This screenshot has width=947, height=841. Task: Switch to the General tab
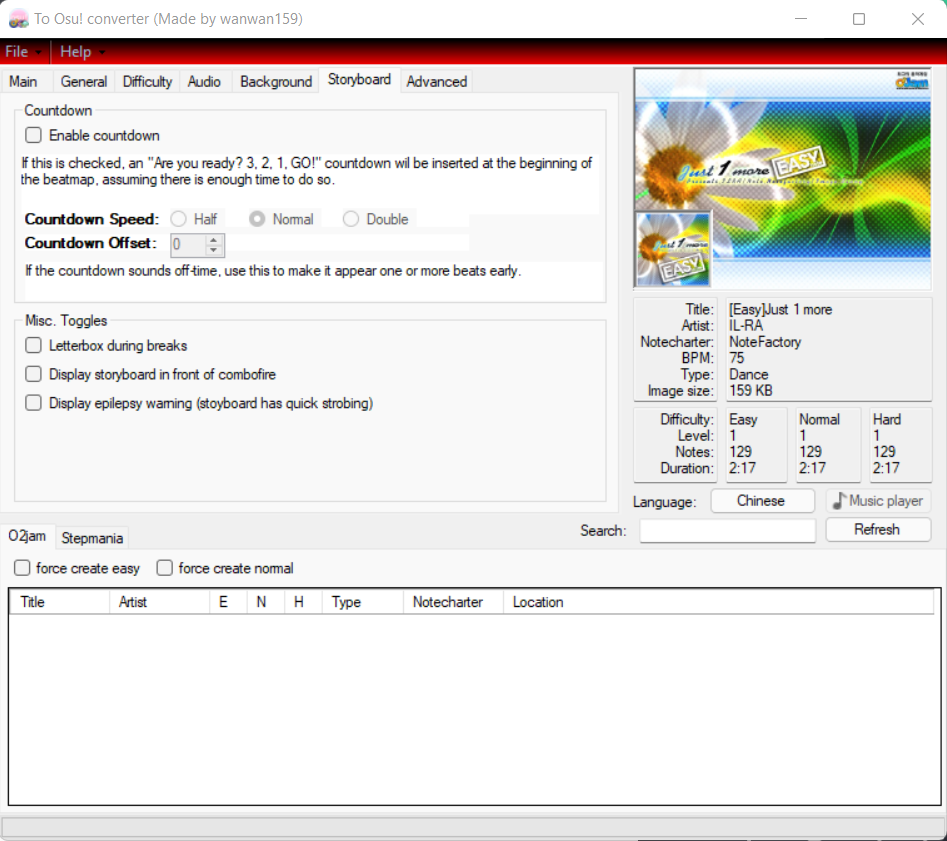[x=84, y=82]
